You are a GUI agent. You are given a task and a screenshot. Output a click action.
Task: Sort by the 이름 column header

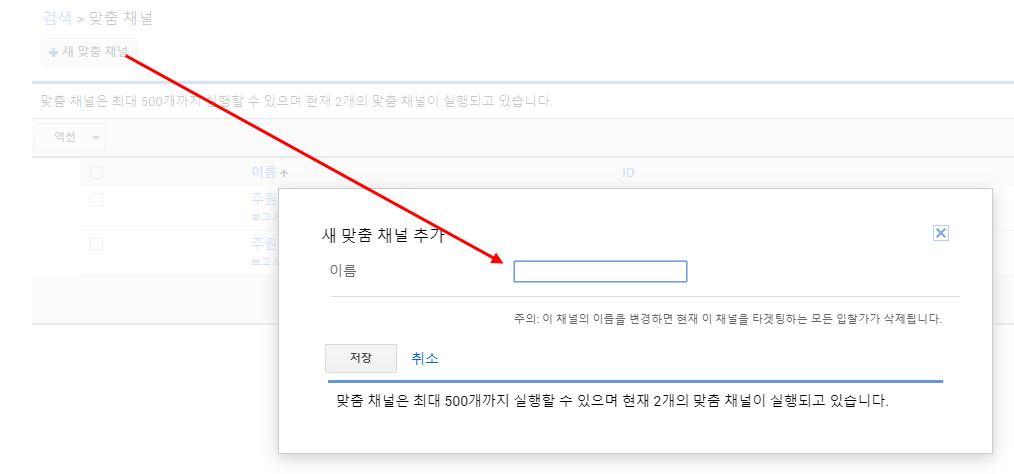(264, 173)
